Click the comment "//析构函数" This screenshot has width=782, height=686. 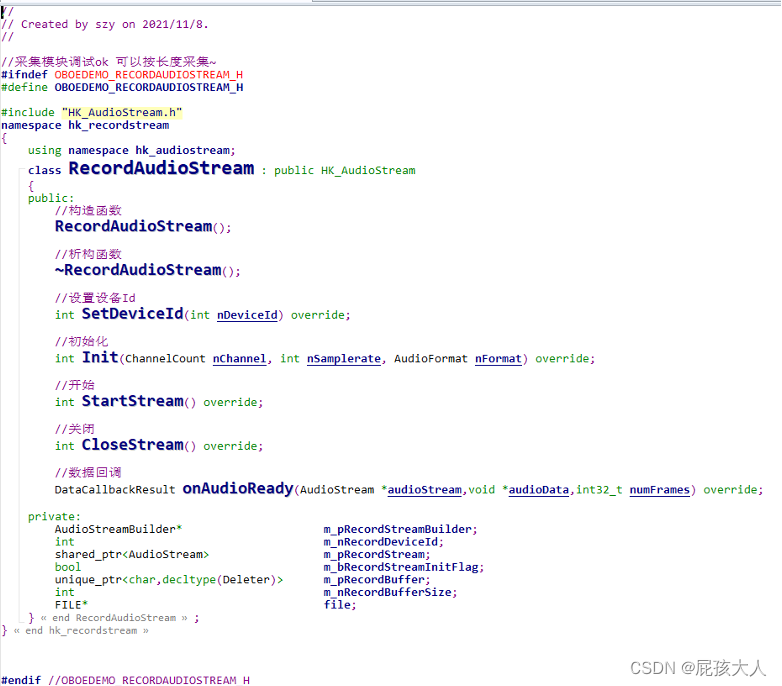pyautogui.click(x=88, y=254)
